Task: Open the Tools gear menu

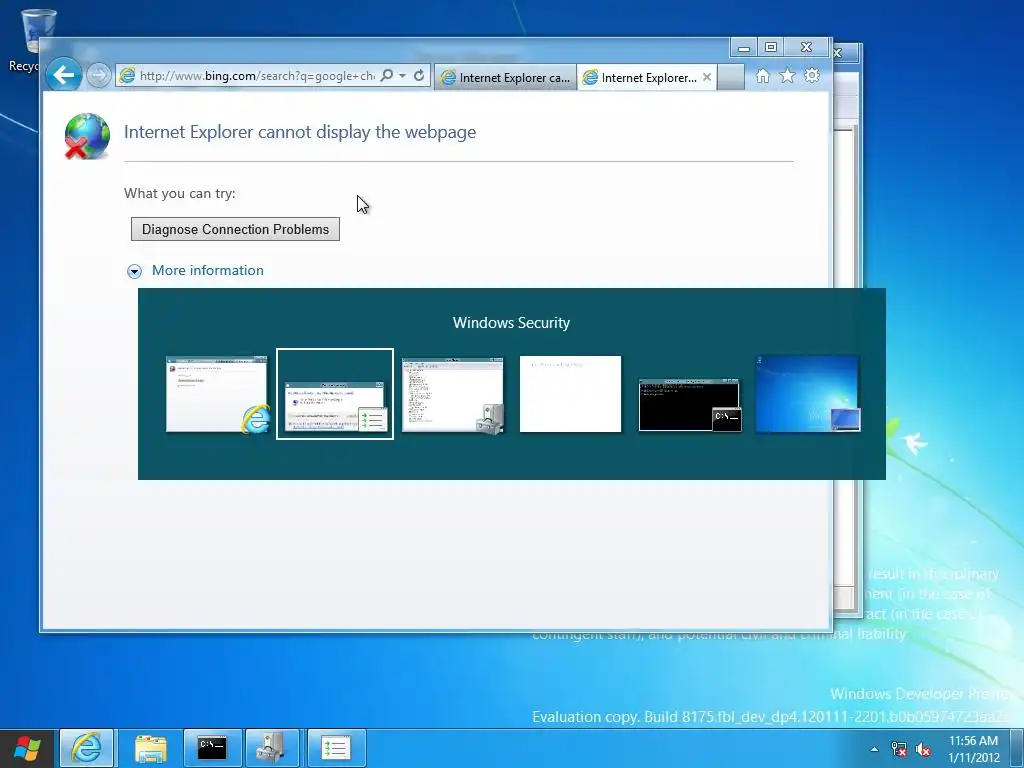Action: pos(812,76)
